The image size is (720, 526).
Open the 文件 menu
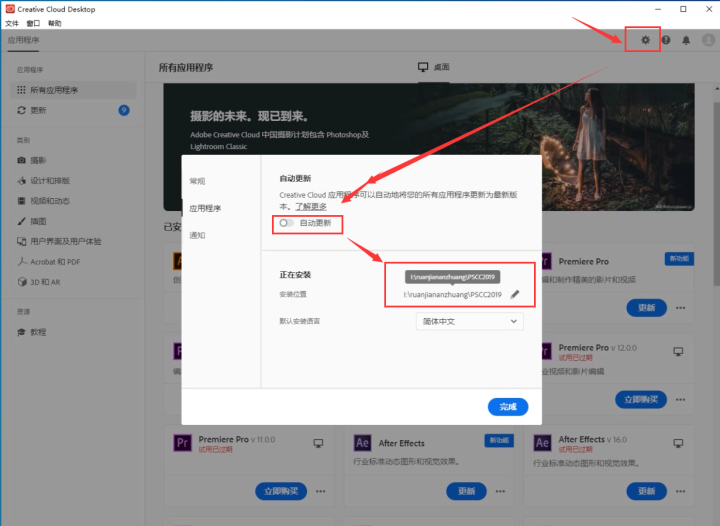point(12,23)
